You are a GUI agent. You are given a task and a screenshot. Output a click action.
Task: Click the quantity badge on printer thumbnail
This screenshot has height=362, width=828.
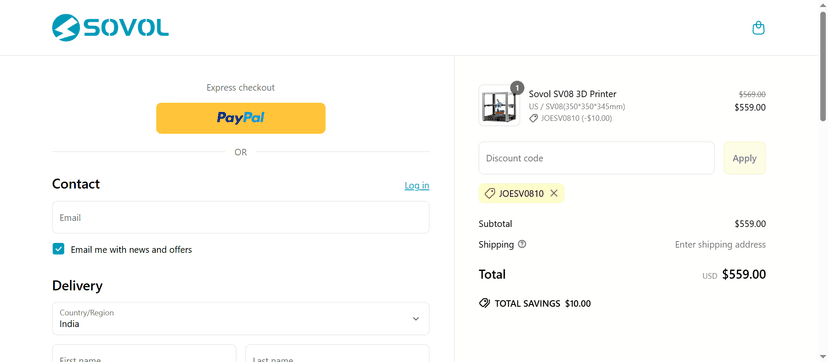518,88
